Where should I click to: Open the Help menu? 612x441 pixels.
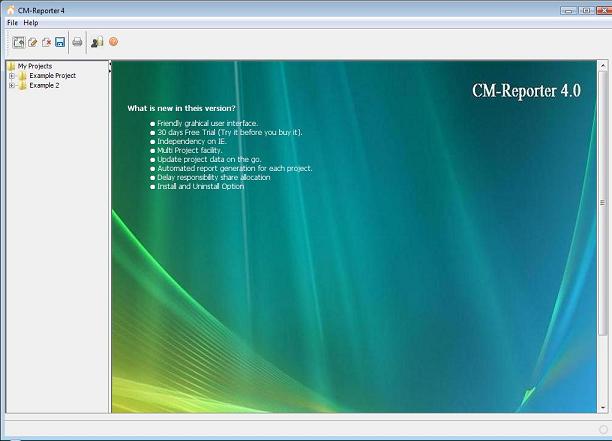point(31,23)
